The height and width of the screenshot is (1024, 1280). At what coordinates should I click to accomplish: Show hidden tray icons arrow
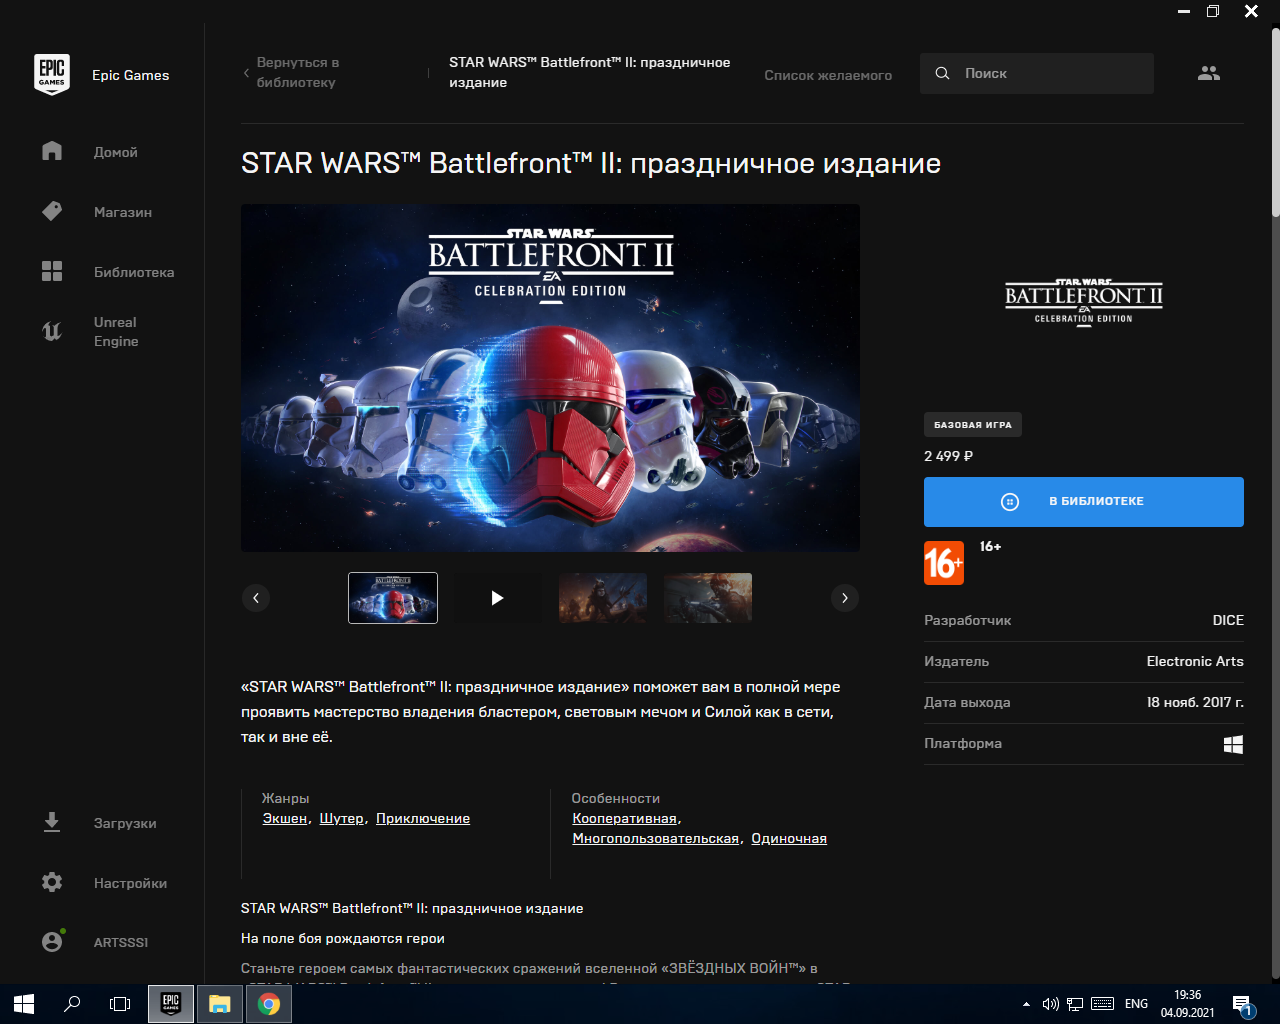click(1026, 1004)
